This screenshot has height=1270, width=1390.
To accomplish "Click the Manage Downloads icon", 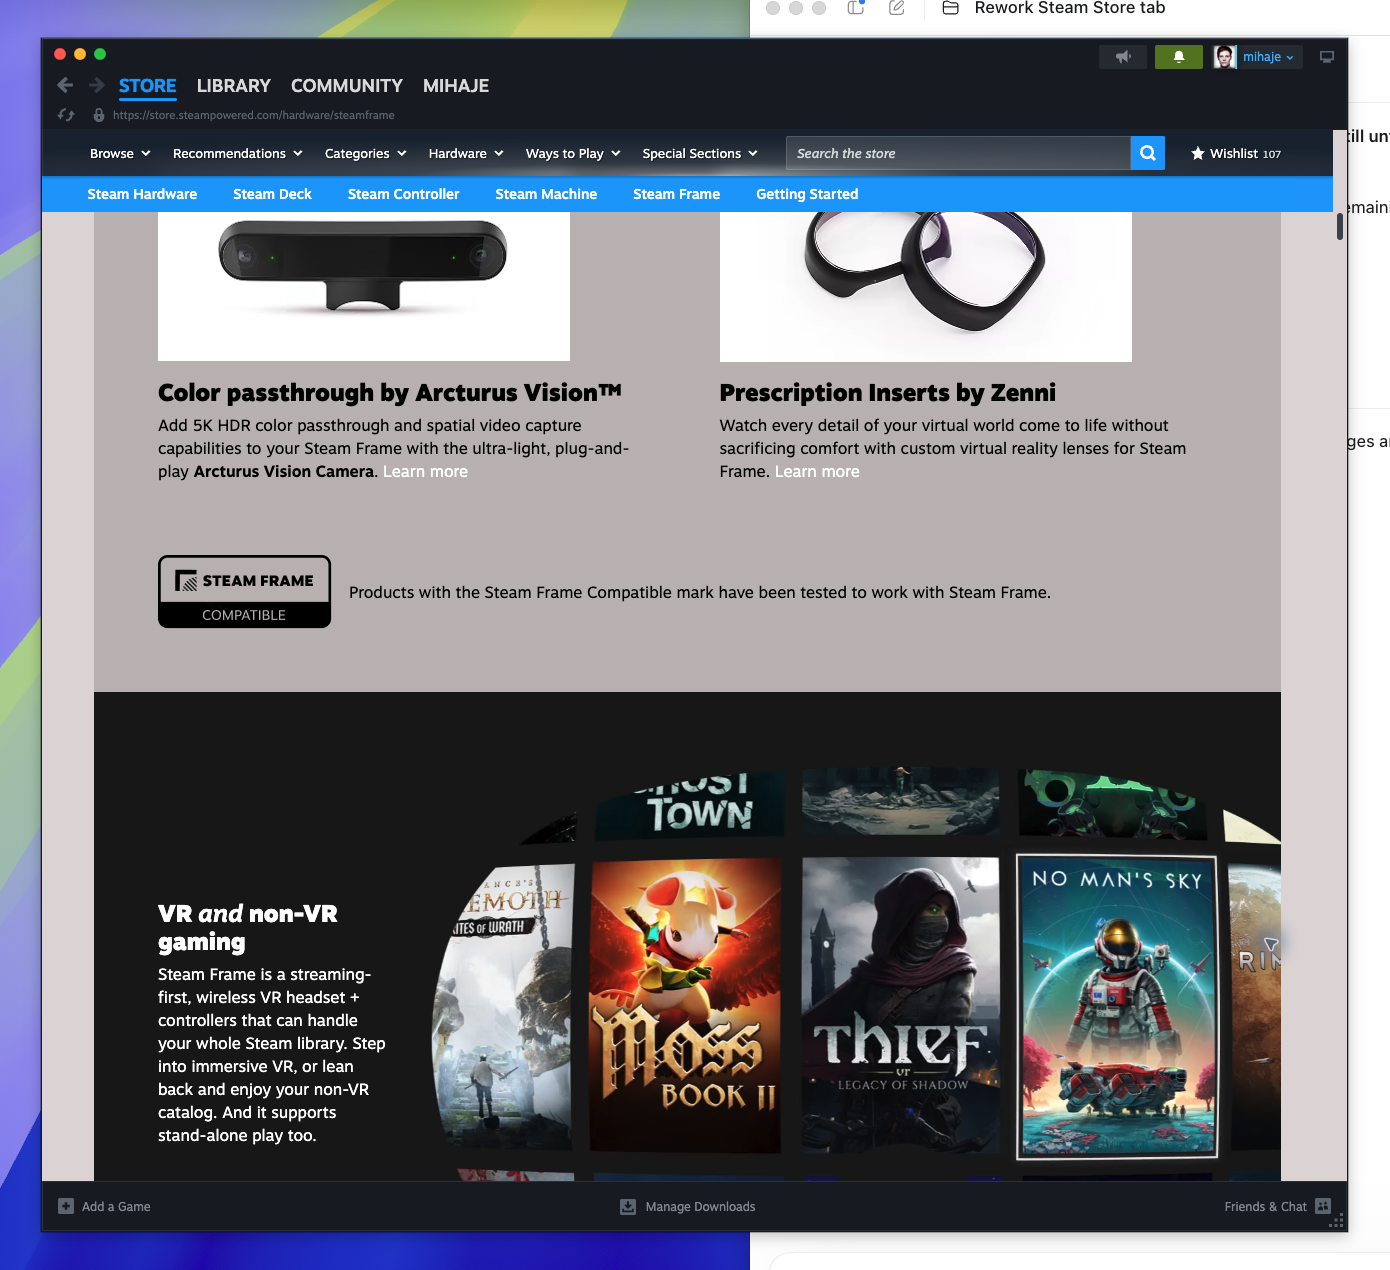I will (x=628, y=1206).
